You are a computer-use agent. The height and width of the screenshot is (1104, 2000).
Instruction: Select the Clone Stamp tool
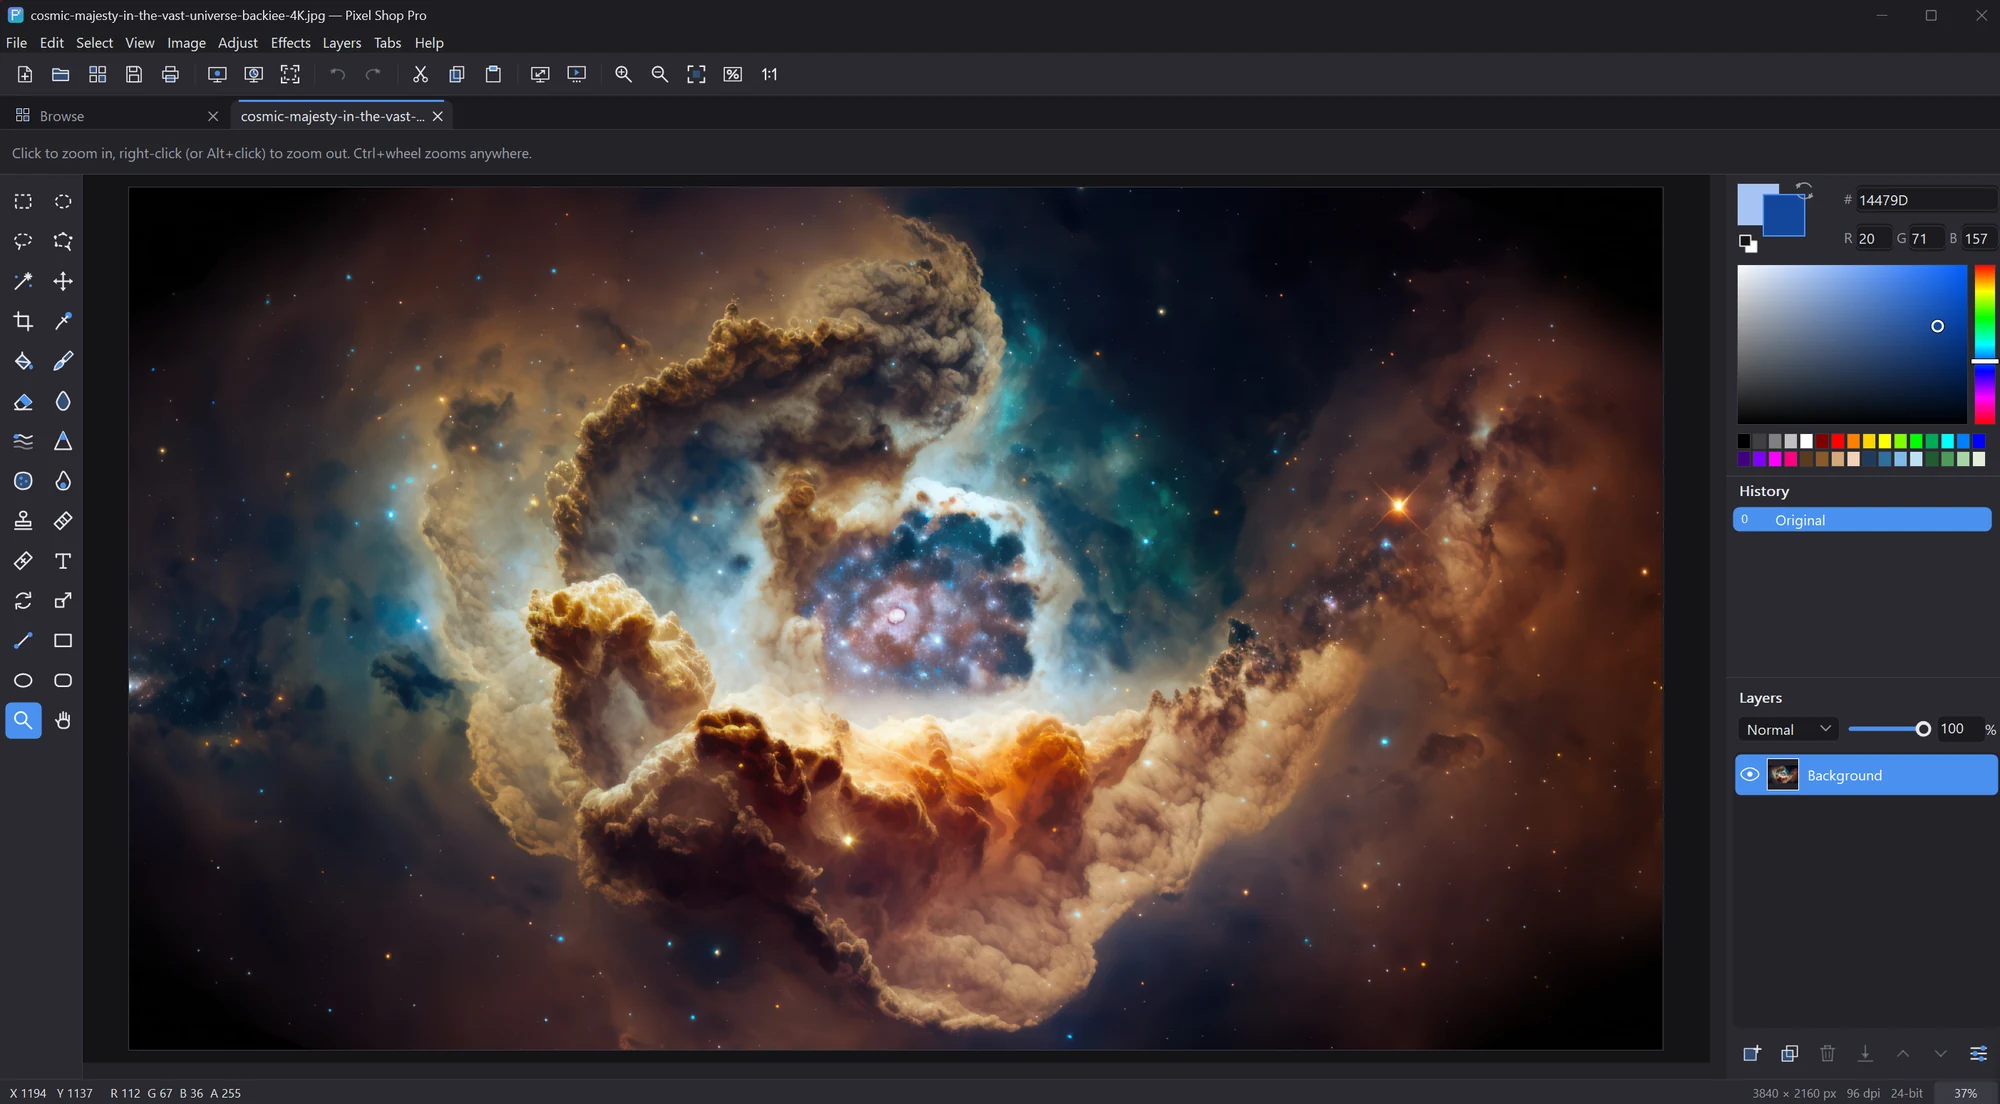(23, 521)
